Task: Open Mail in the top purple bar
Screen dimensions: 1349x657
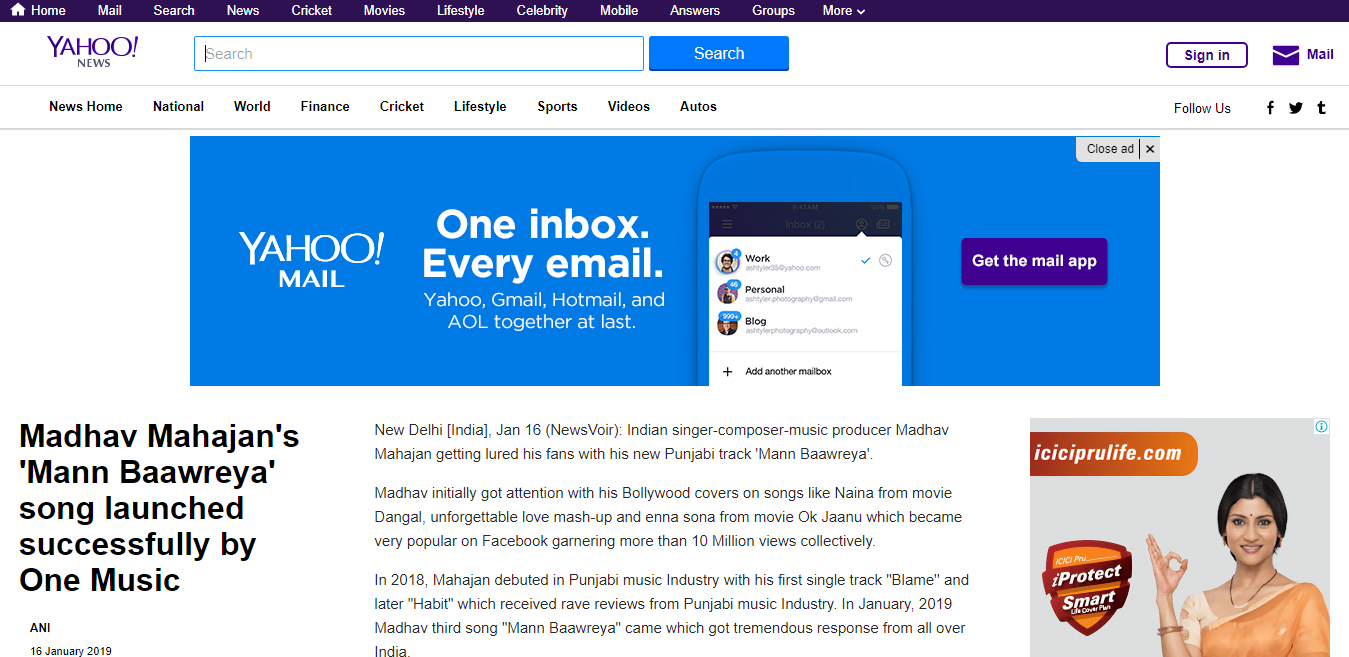Action: [x=110, y=11]
